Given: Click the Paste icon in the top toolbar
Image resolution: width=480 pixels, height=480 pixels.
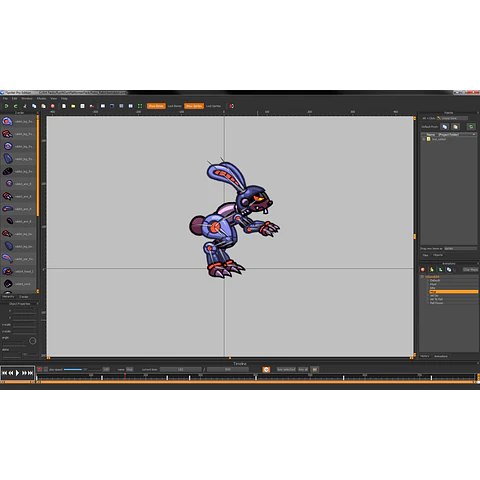Looking at the screenshot, I should pos(43,106).
